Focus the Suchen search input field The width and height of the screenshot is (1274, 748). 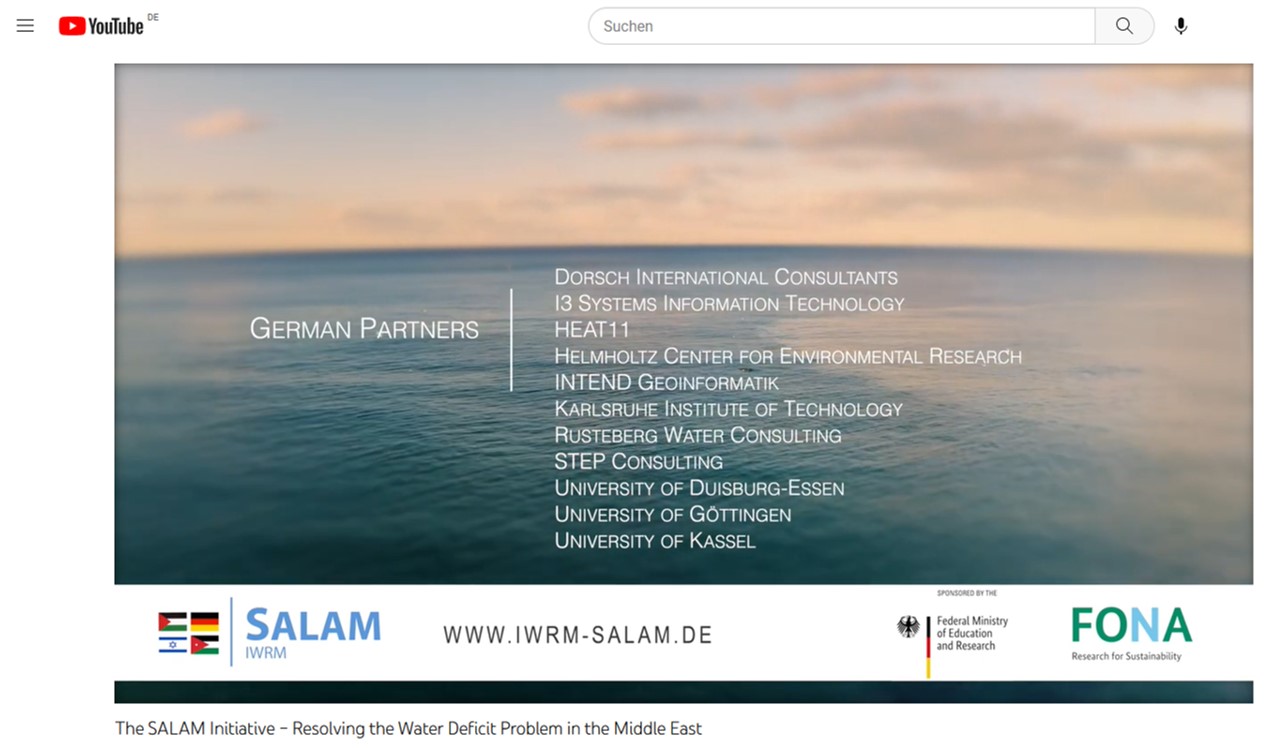pos(840,26)
